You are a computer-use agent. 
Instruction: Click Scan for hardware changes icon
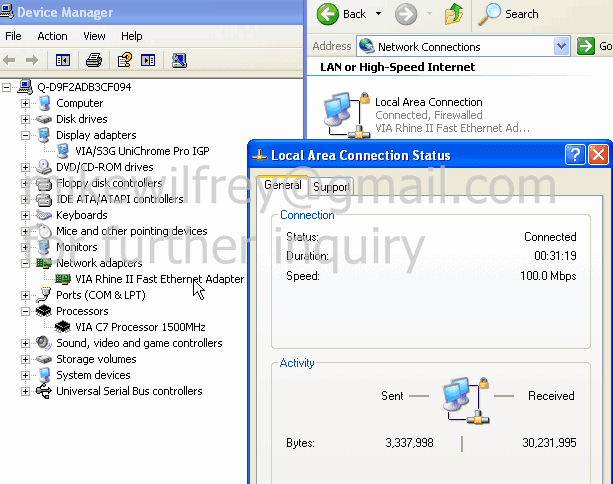tap(179, 60)
